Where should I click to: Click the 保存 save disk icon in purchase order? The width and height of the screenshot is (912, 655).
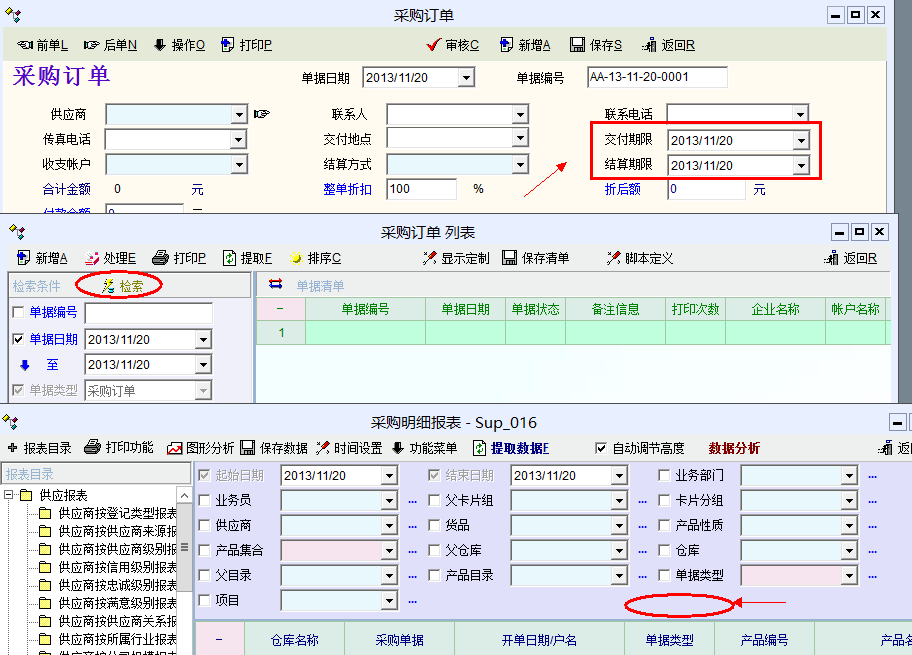tap(577, 45)
